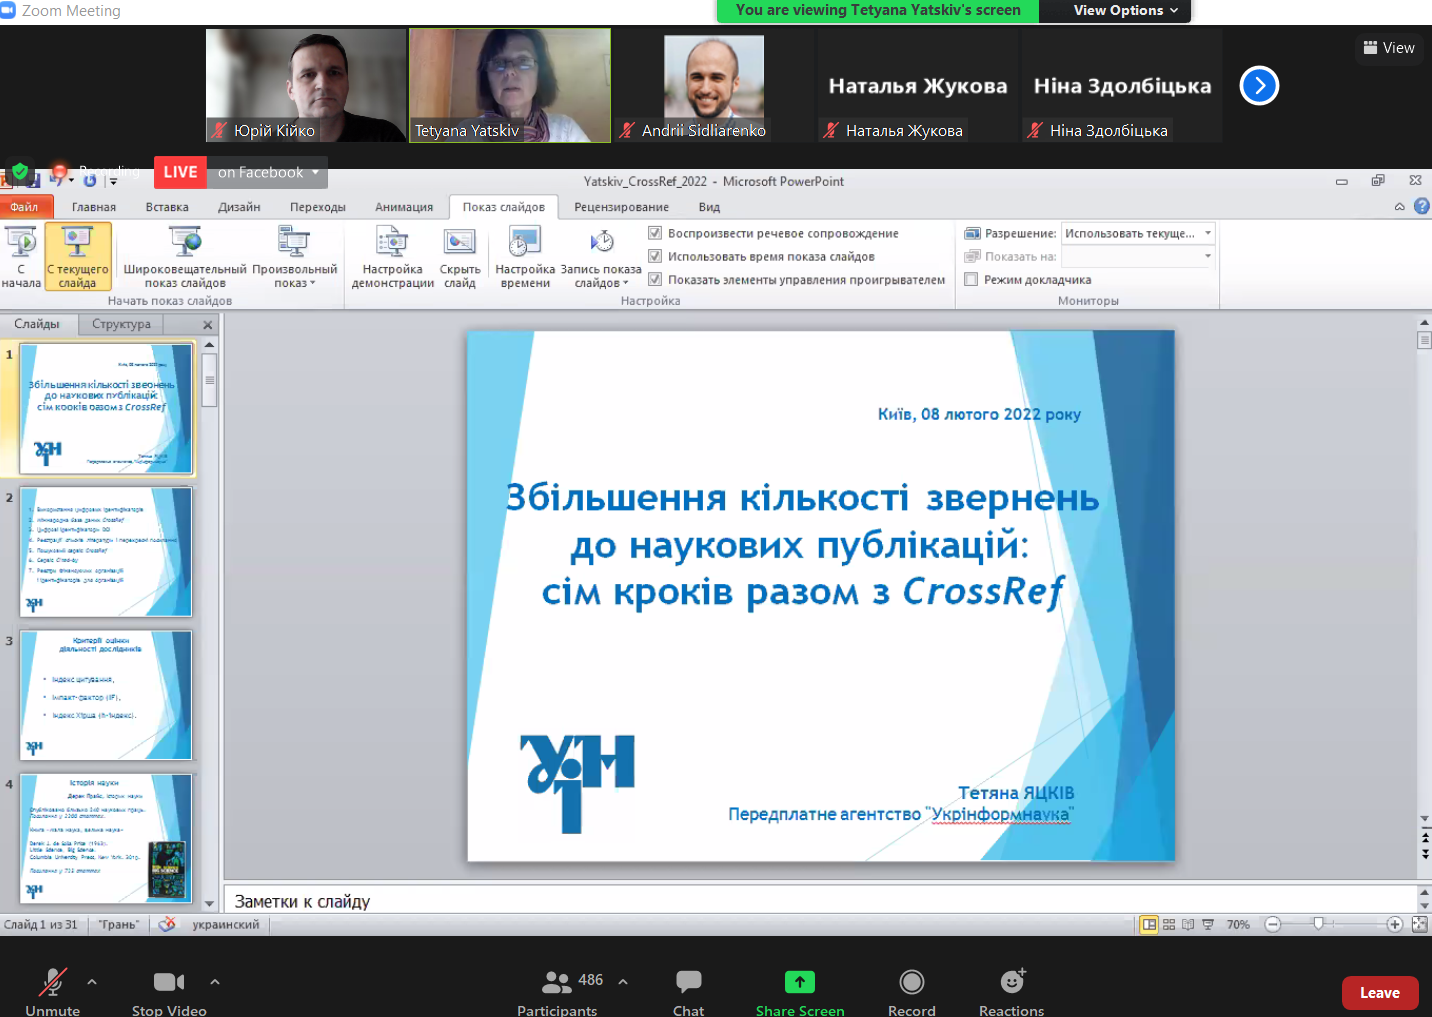Open Zoom Chat panel
Screen dimensions: 1432x1017
pyautogui.click(x=689, y=992)
